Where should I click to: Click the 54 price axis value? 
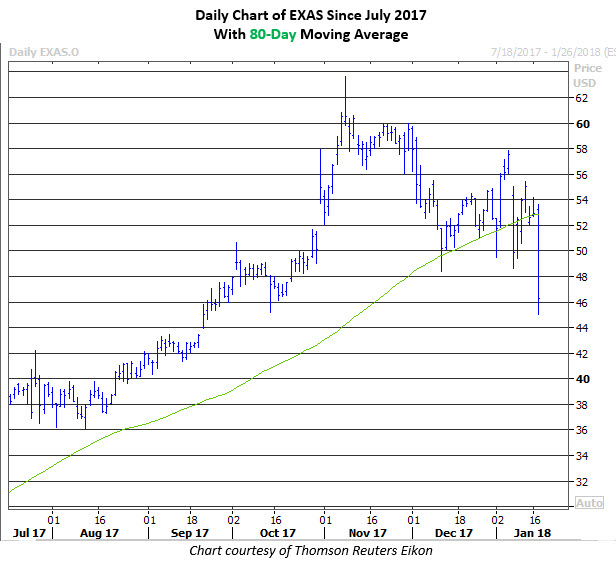click(x=582, y=200)
